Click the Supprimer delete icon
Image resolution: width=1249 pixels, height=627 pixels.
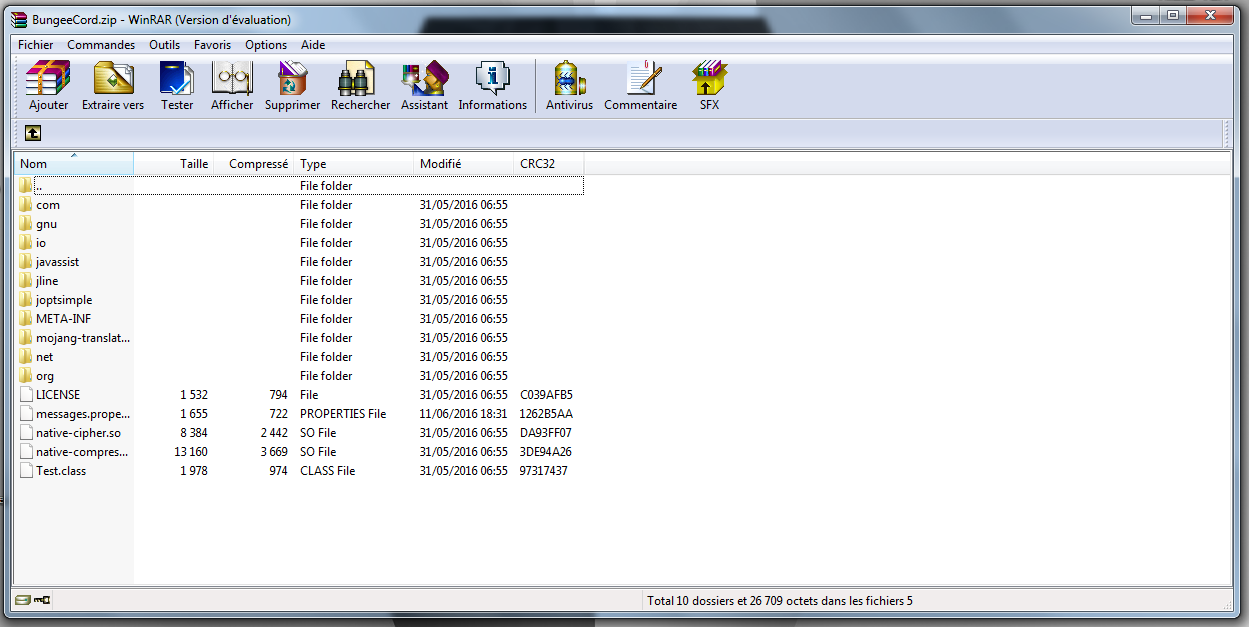click(x=292, y=85)
